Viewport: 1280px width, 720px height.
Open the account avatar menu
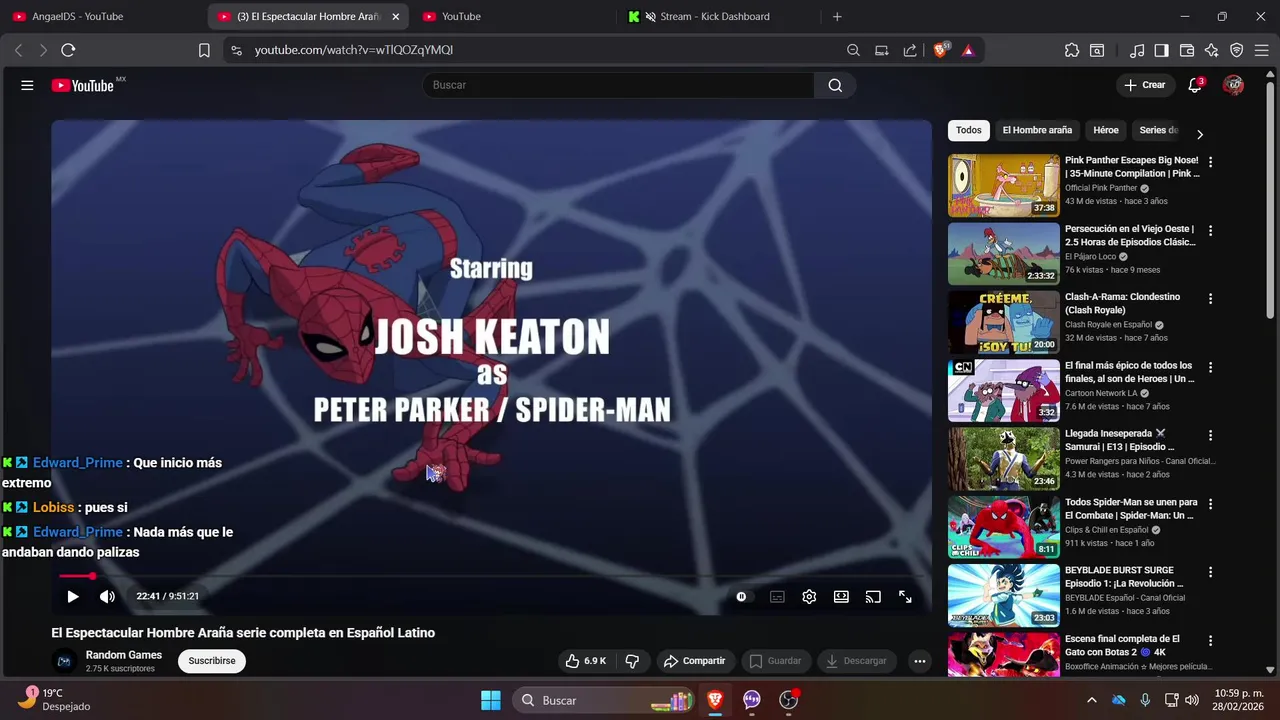[x=1234, y=85]
